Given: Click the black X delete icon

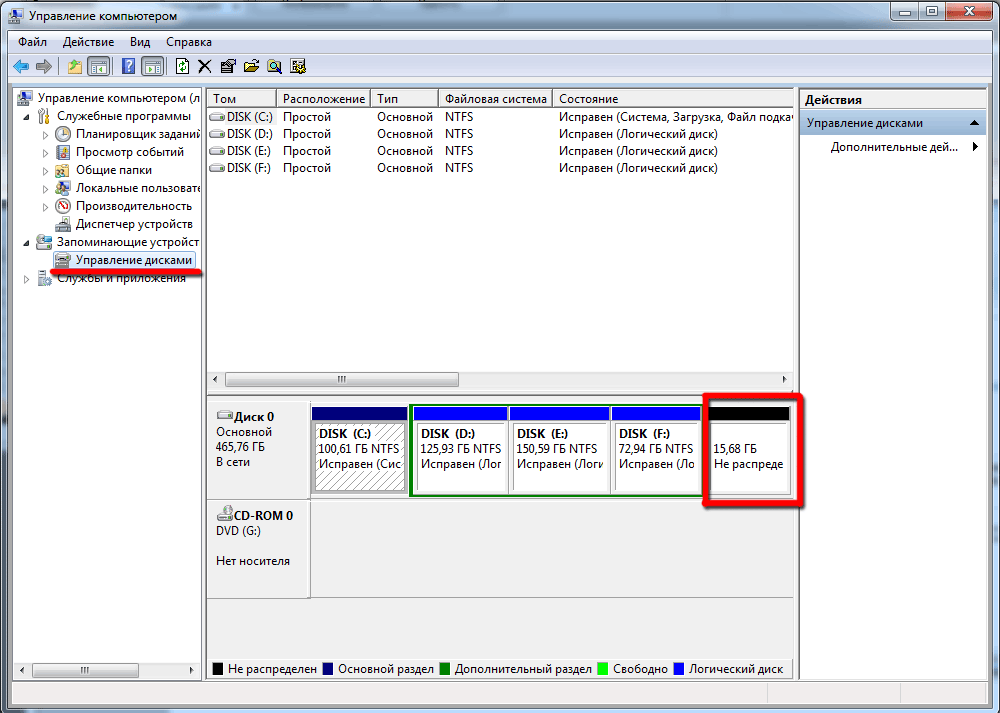Looking at the screenshot, I should point(205,66).
